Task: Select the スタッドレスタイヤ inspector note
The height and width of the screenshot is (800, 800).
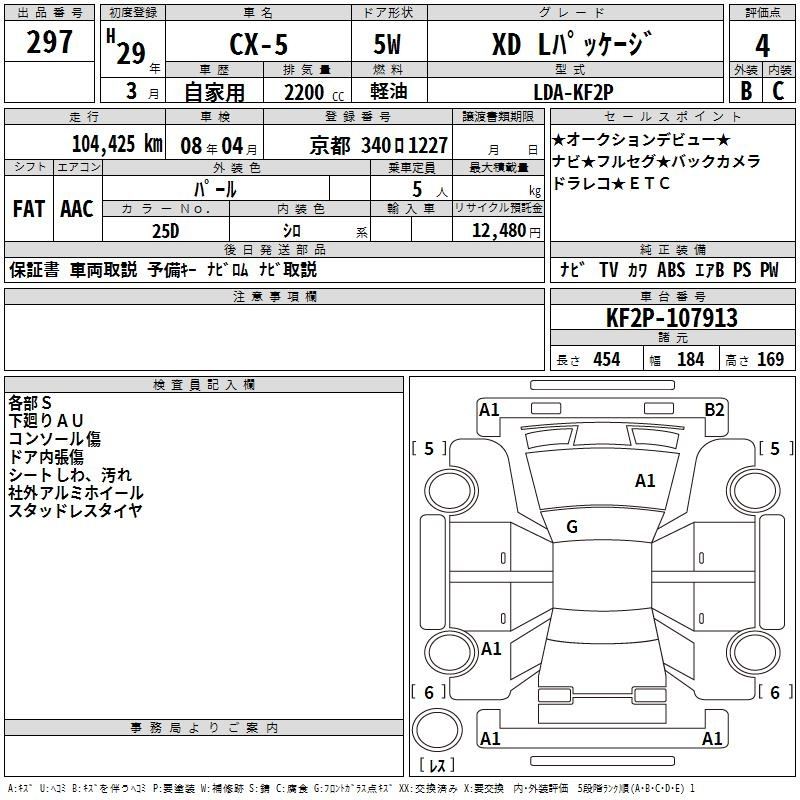Action: point(75,511)
